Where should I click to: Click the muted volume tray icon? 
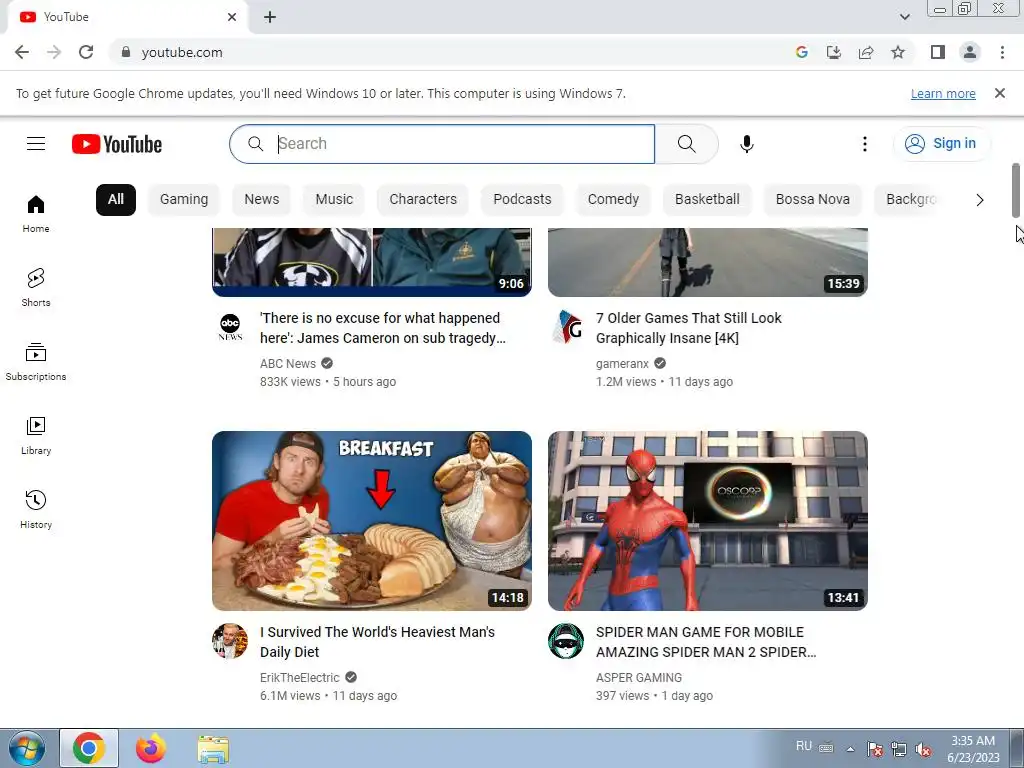point(923,749)
